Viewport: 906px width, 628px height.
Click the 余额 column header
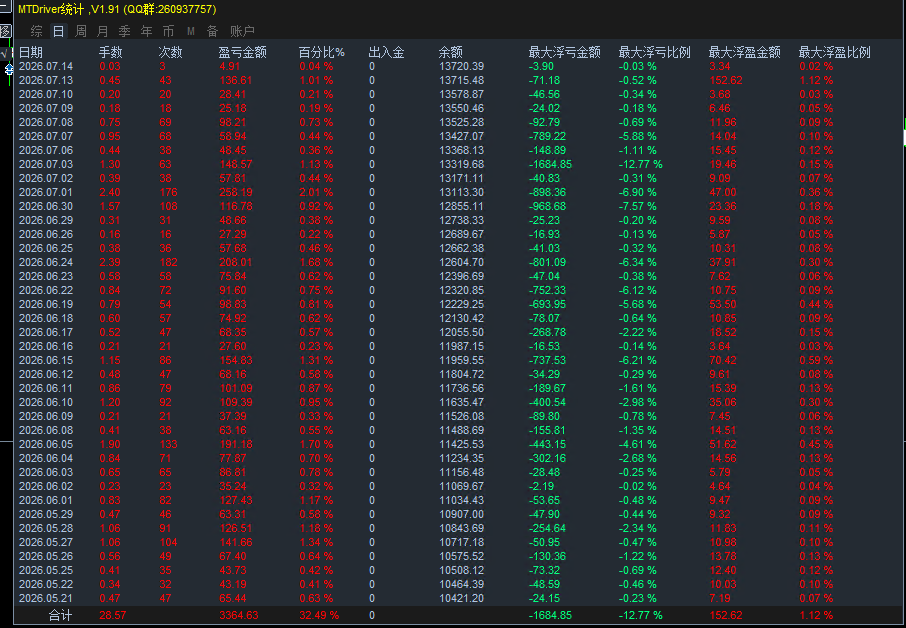[x=451, y=53]
